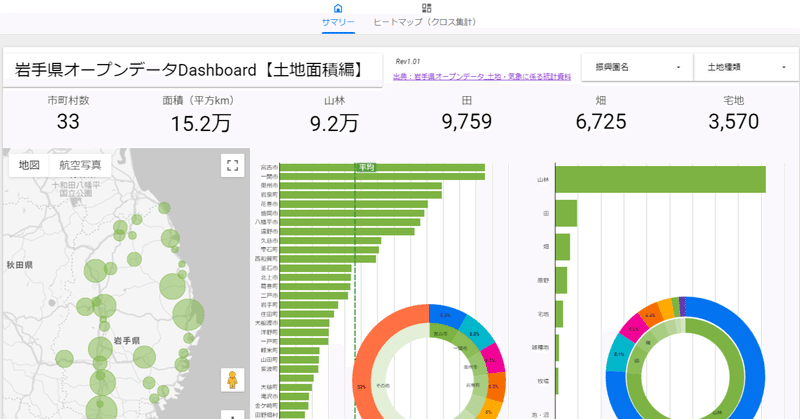
Task: Open the サマリー home tab icon
Action: click(338, 8)
